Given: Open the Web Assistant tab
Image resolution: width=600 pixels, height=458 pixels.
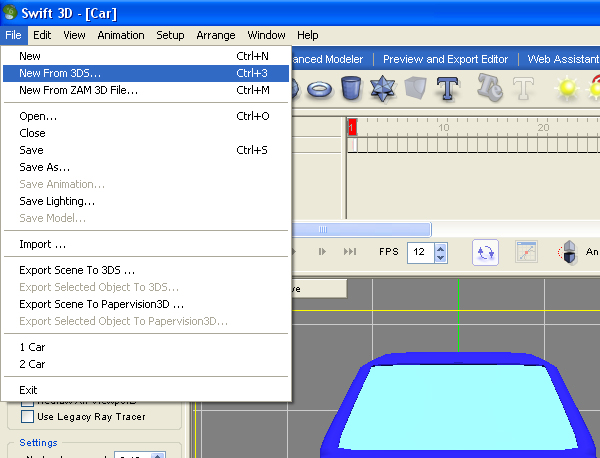Looking at the screenshot, I should pyautogui.click(x=563, y=59).
